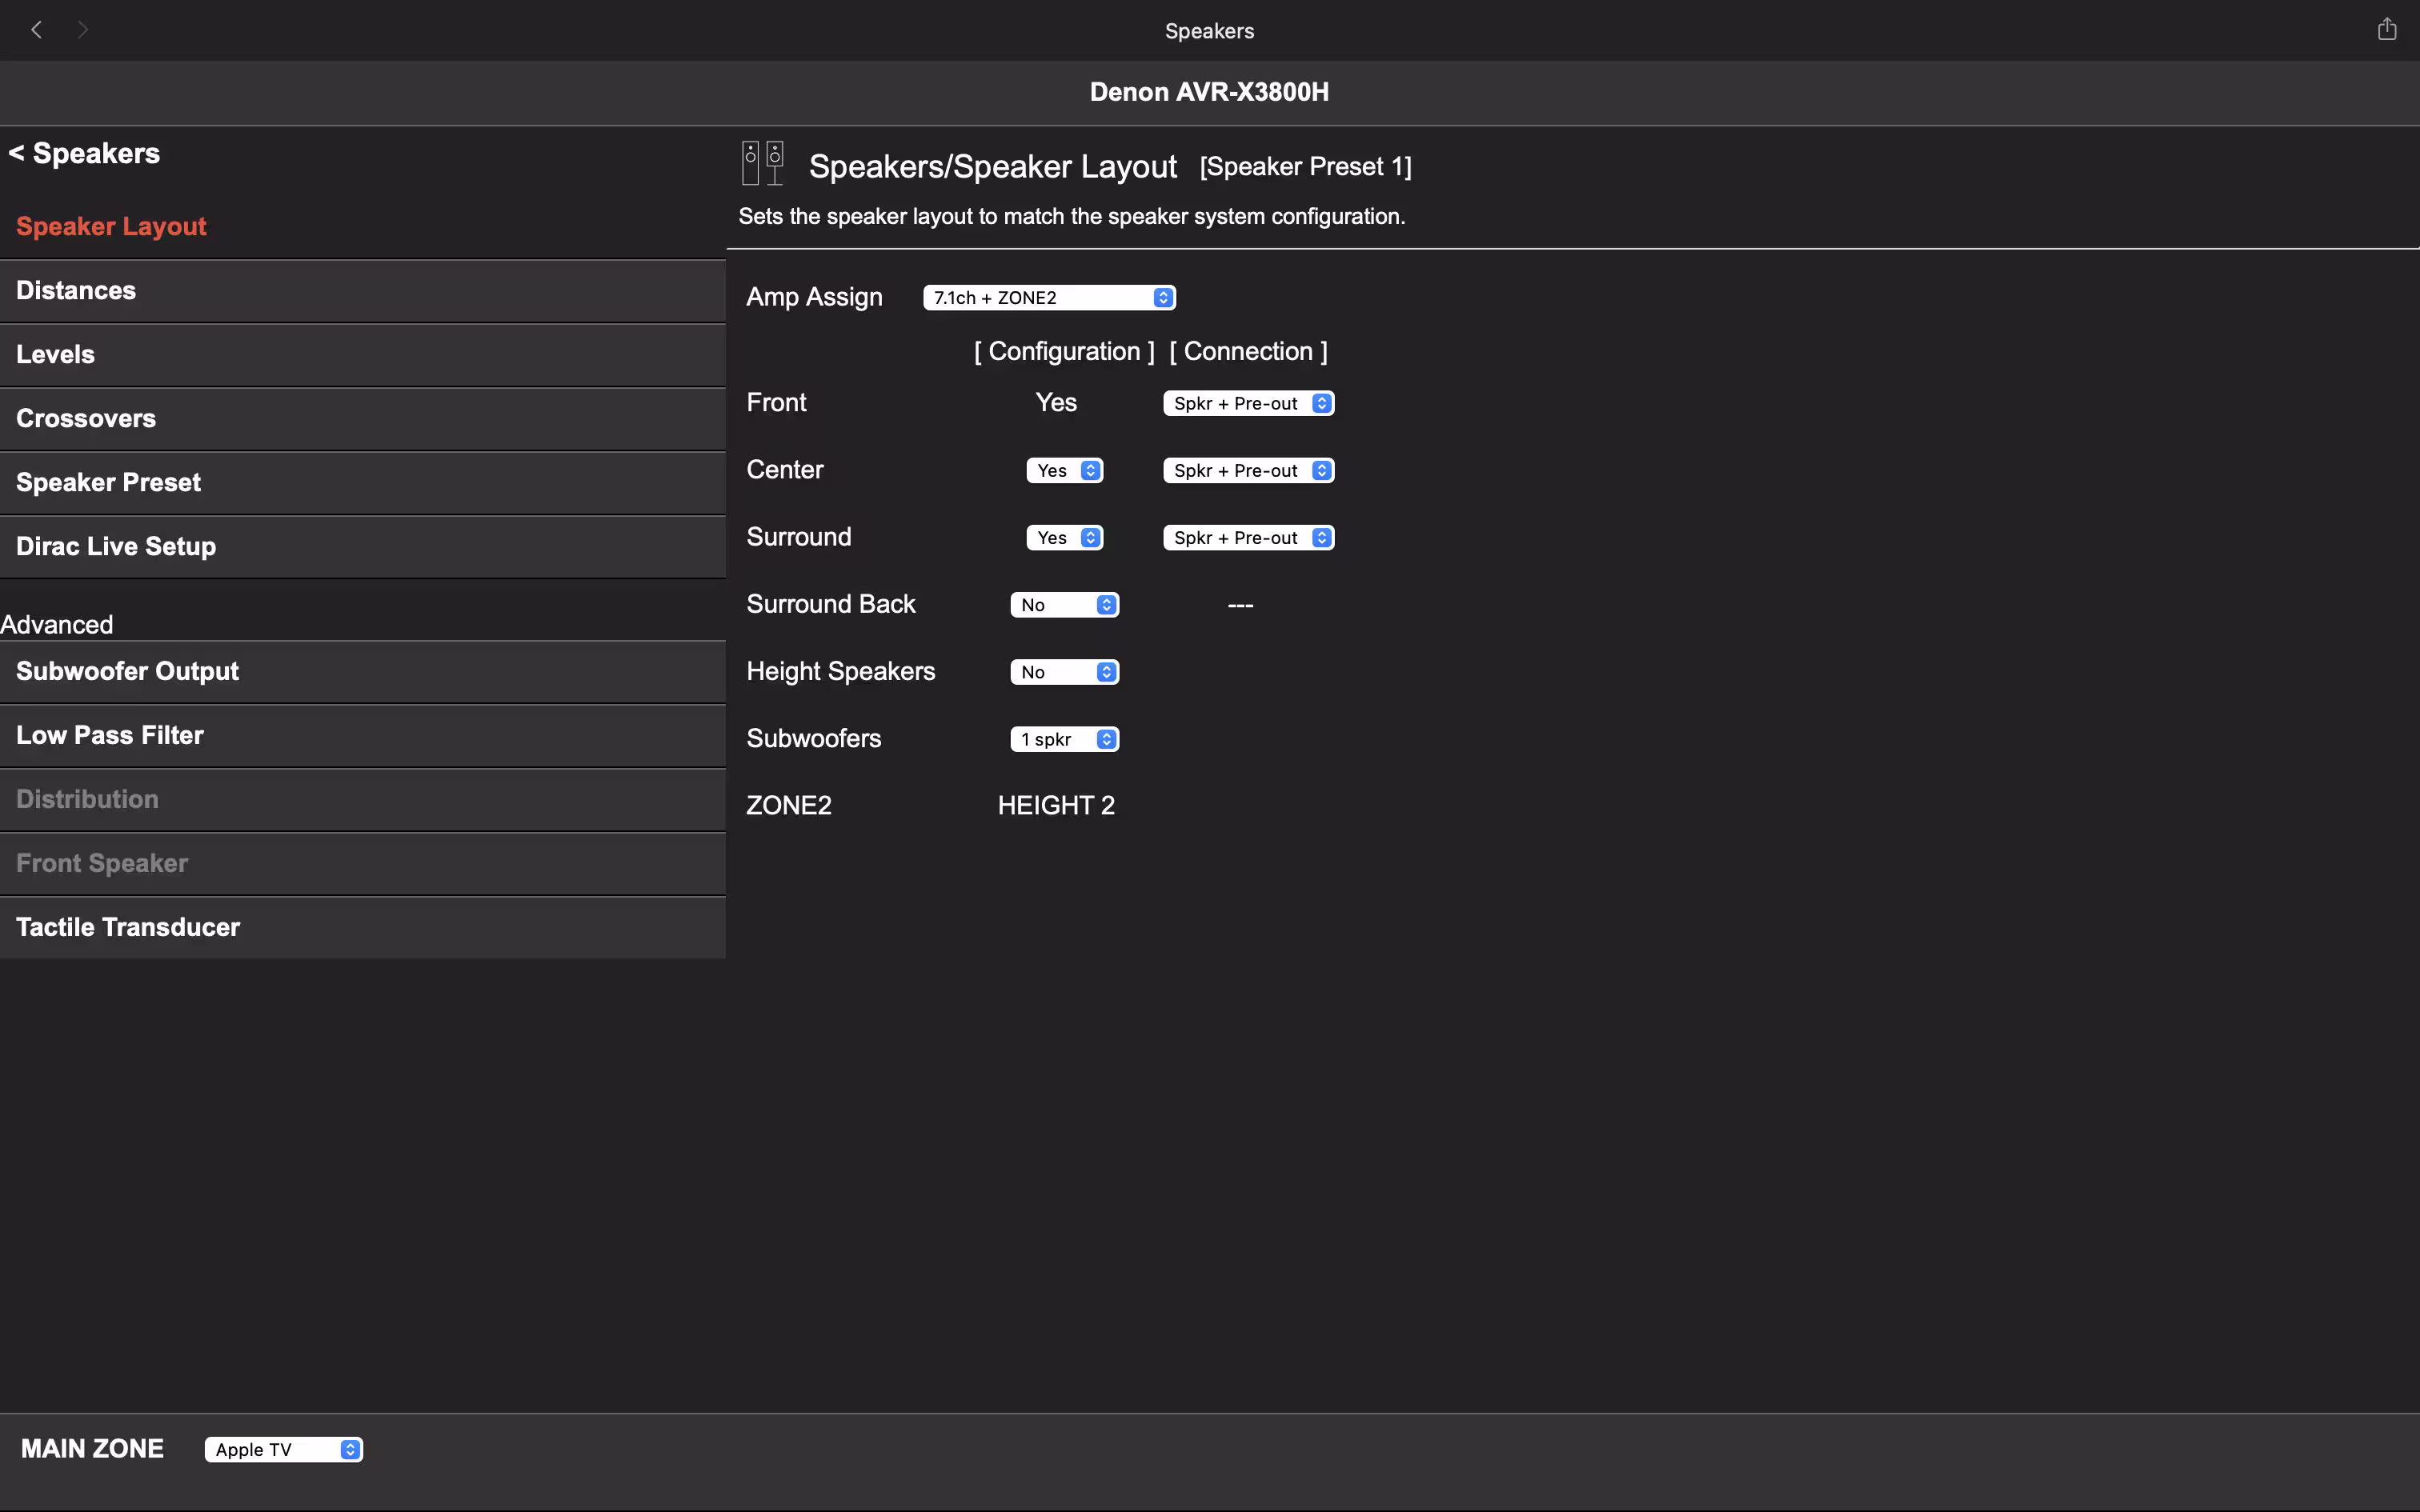Open the Center connection Spkr + Pre-out dropdown

click(x=1247, y=470)
